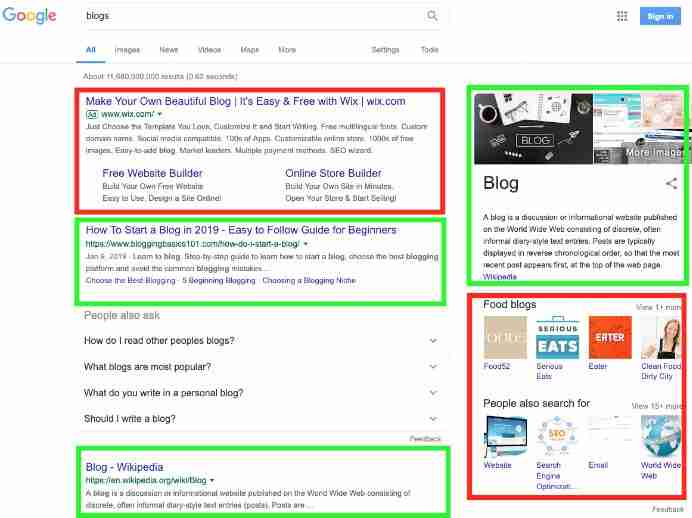692x518 pixels.
Task: Click the World Wide Web globe thumbnail
Action: pyautogui.click(x=661, y=436)
